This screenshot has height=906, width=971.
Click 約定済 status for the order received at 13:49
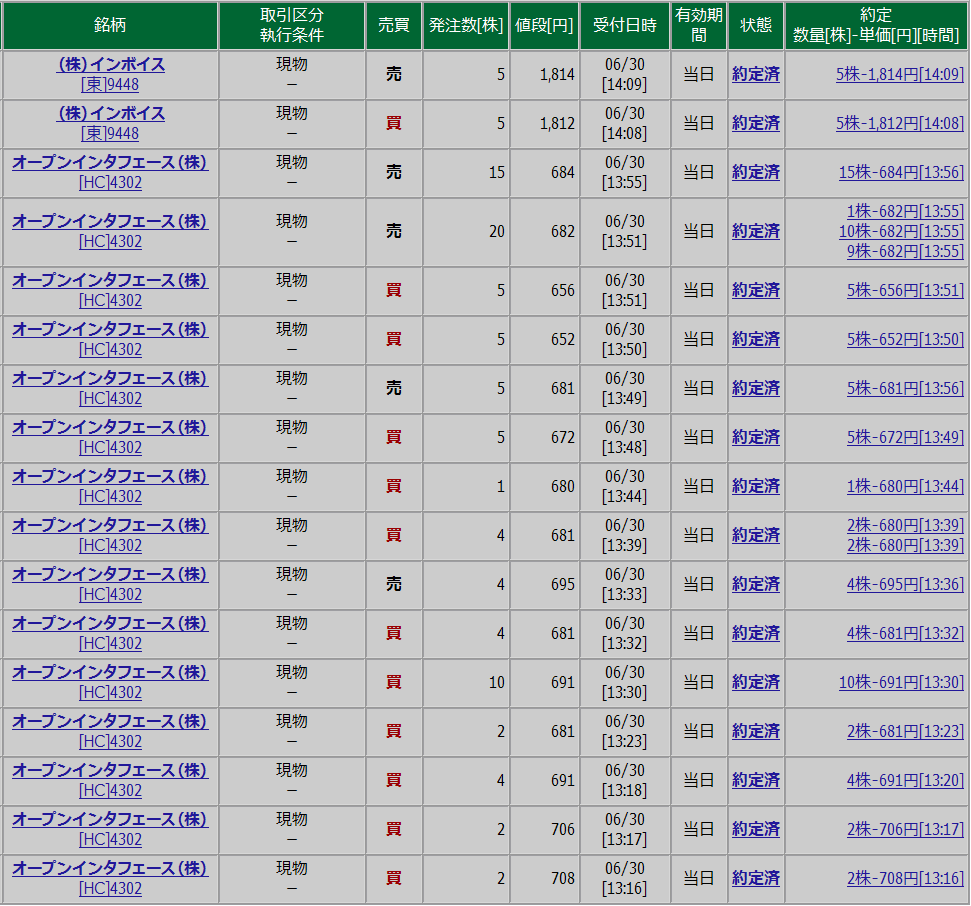click(x=755, y=388)
